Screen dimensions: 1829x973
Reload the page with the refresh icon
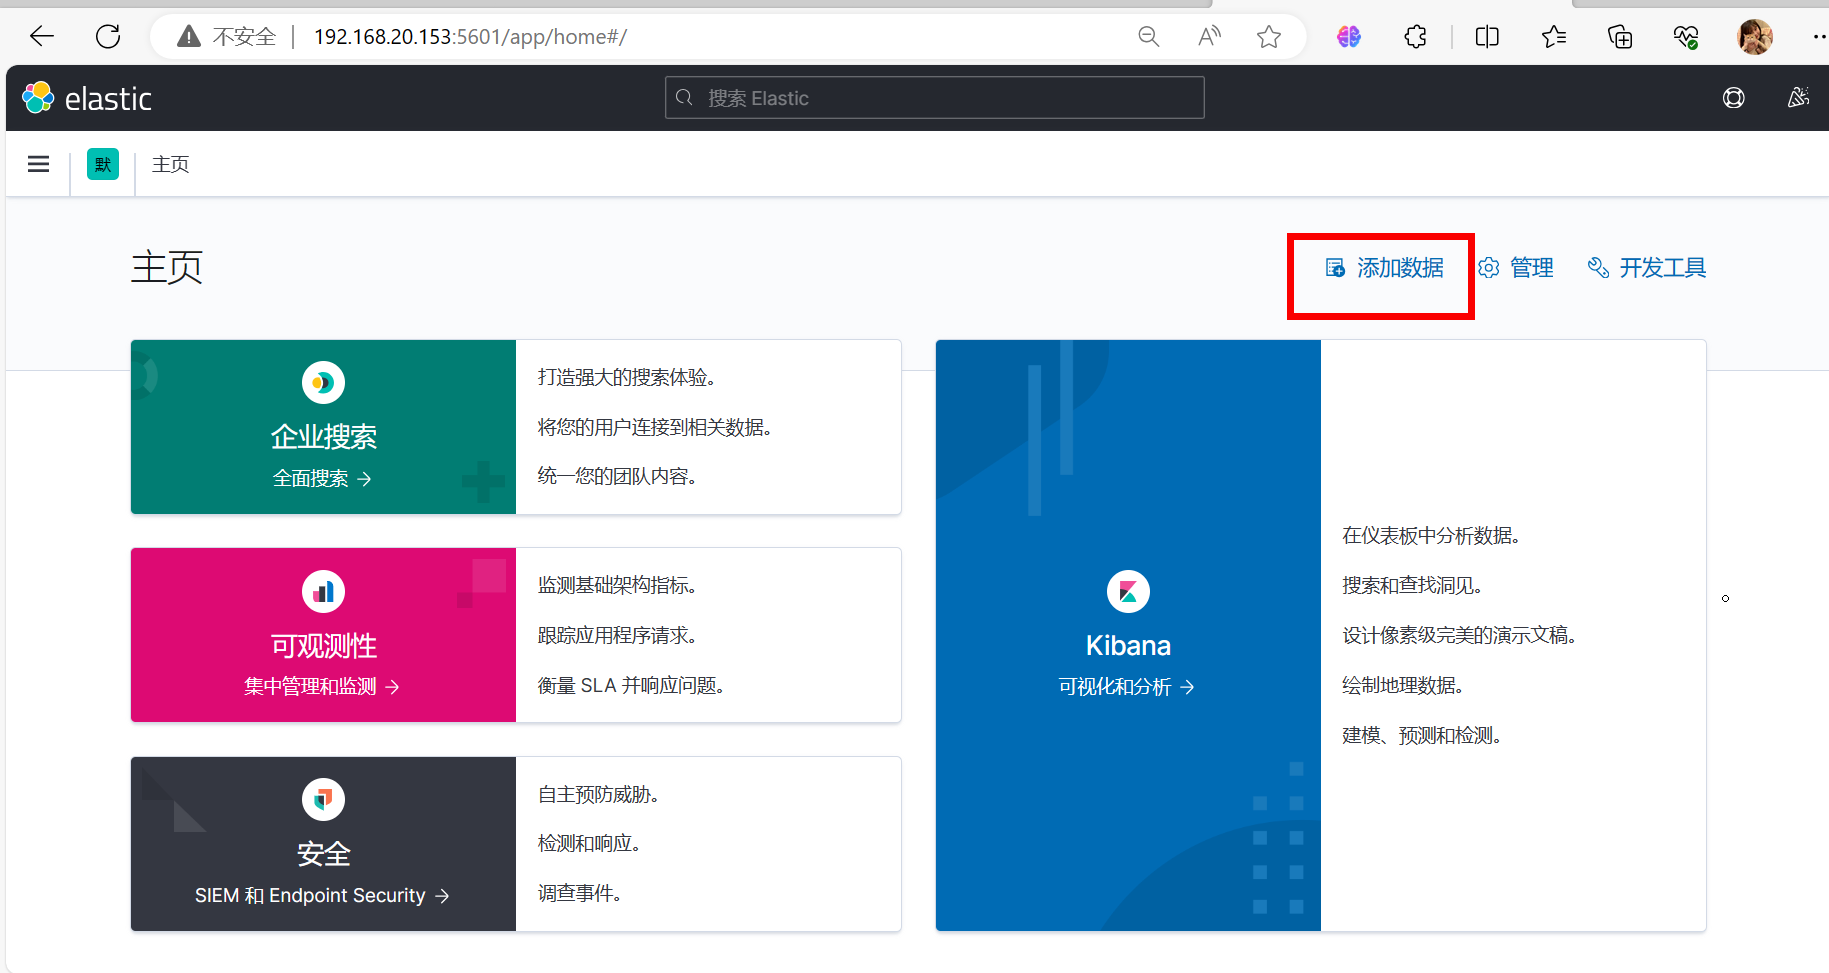point(108,37)
